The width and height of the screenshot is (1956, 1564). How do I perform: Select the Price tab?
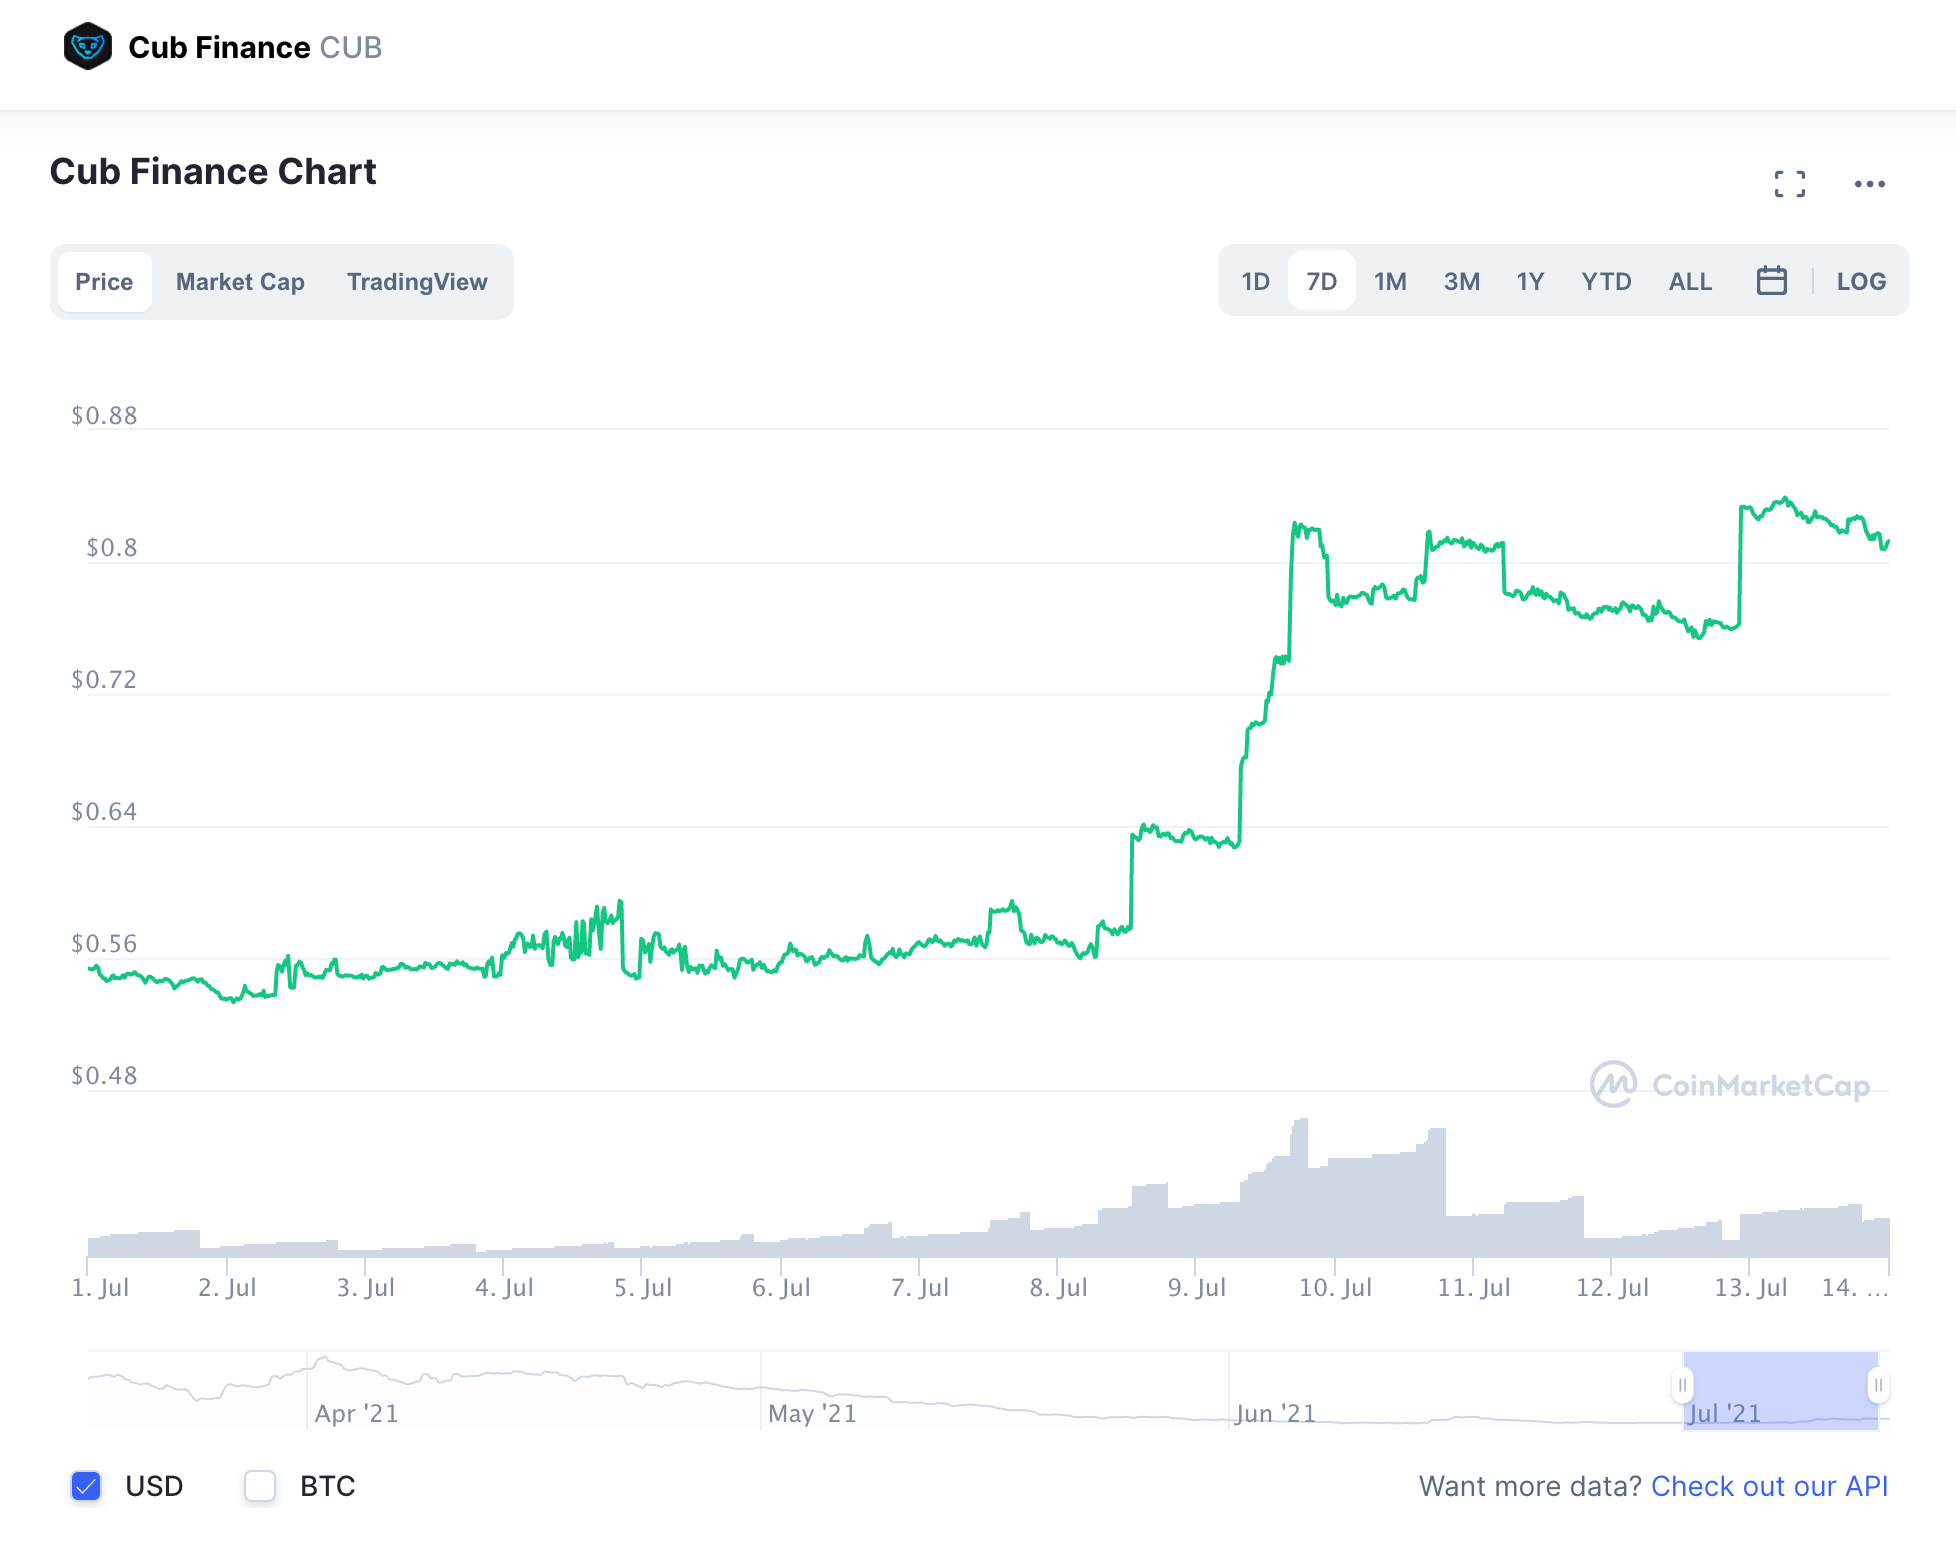(104, 282)
